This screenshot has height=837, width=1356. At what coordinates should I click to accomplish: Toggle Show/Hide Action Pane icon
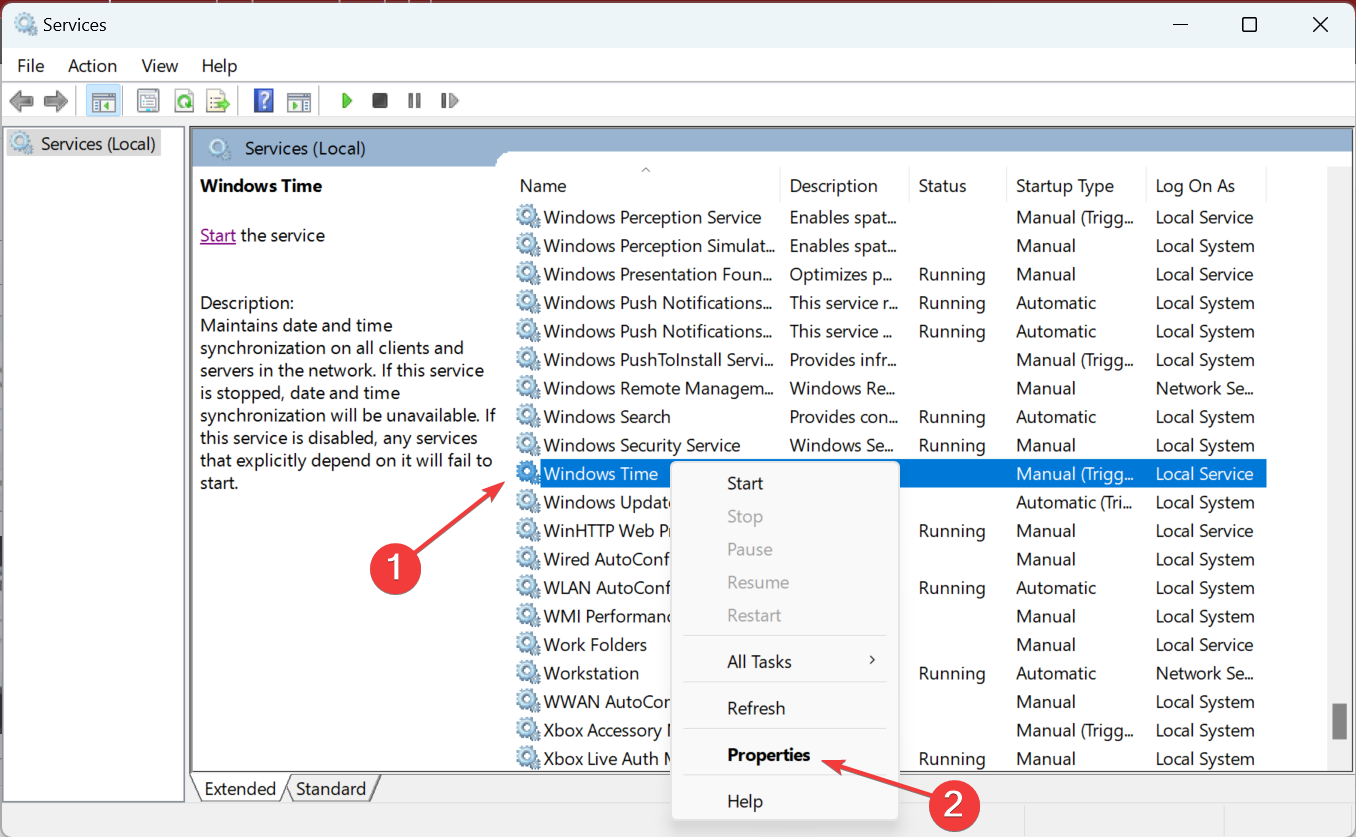click(299, 101)
